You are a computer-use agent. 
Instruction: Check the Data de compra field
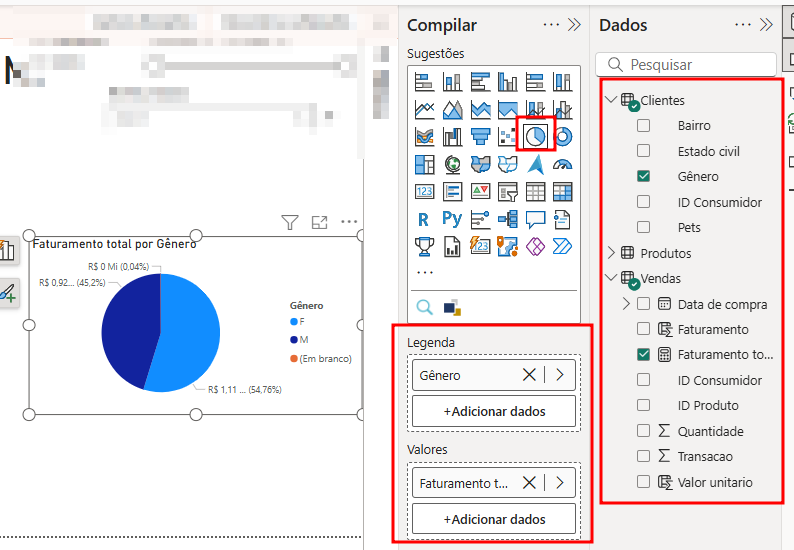point(643,303)
